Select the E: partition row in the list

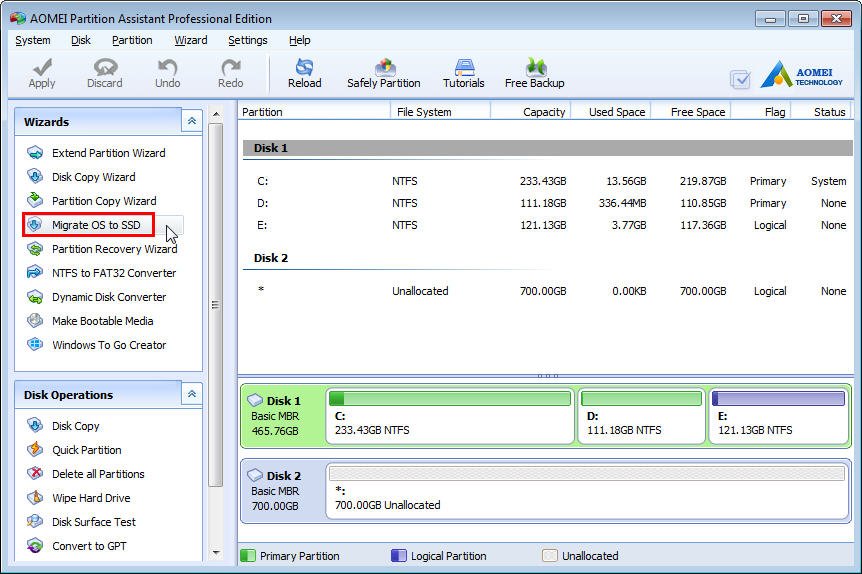pos(545,225)
